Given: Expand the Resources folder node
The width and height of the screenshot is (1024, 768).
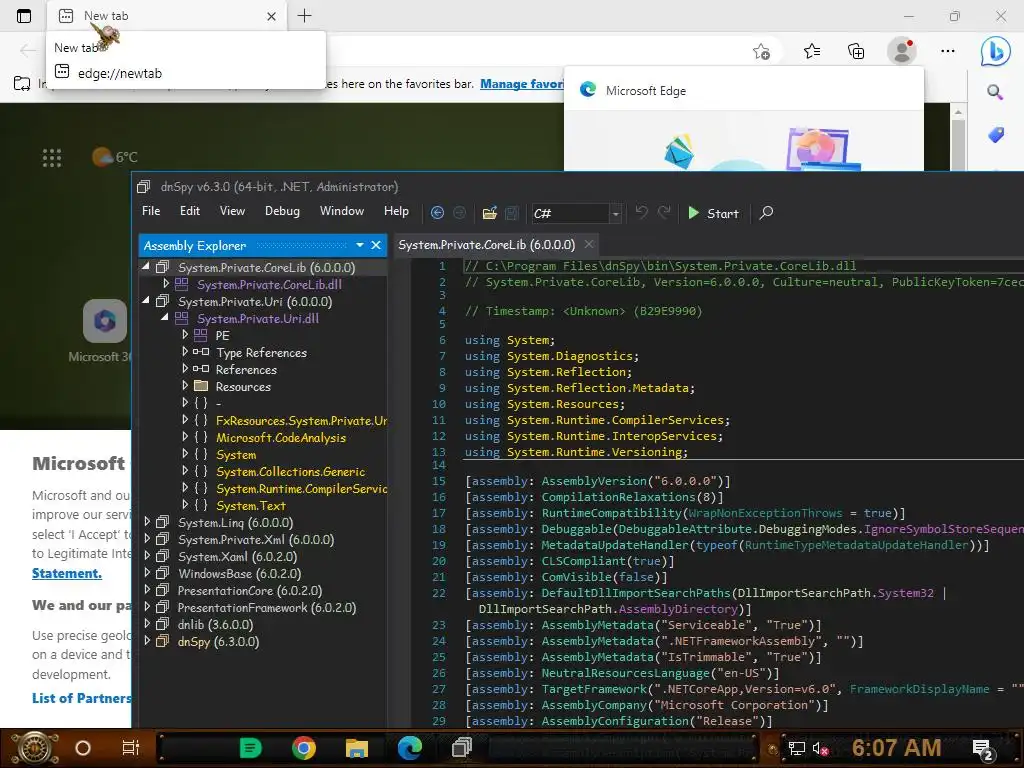Looking at the screenshot, I should [185, 385].
